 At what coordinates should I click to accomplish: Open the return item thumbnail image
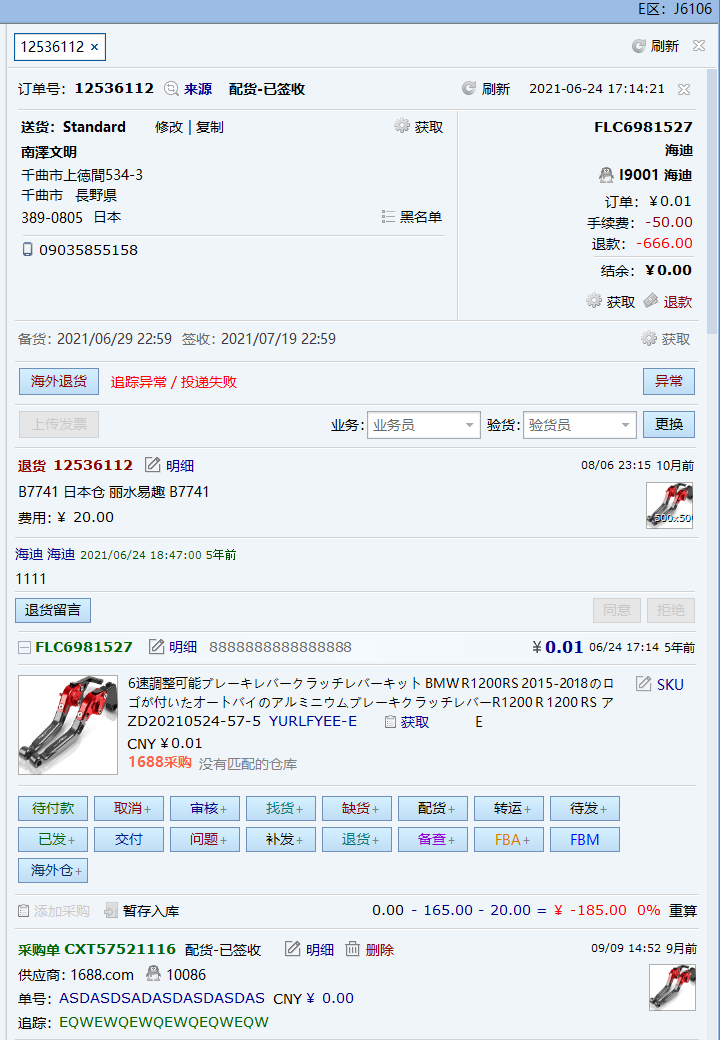[670, 505]
